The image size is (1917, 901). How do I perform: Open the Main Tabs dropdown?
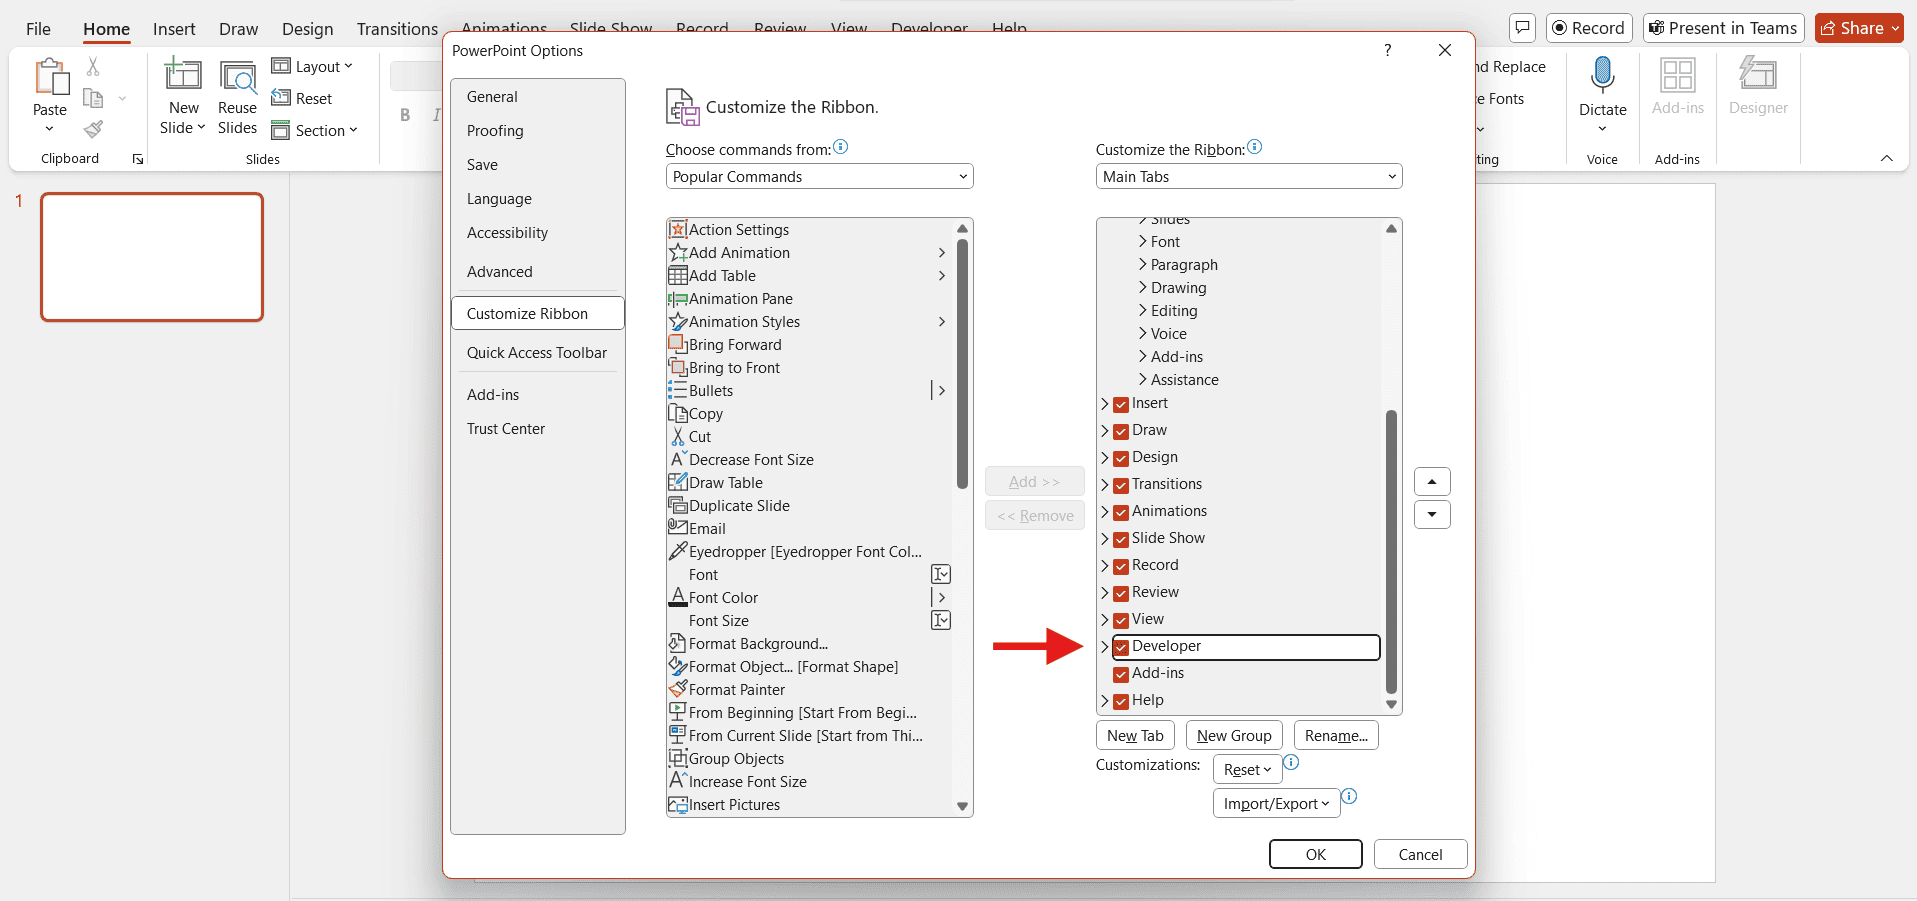click(x=1249, y=177)
